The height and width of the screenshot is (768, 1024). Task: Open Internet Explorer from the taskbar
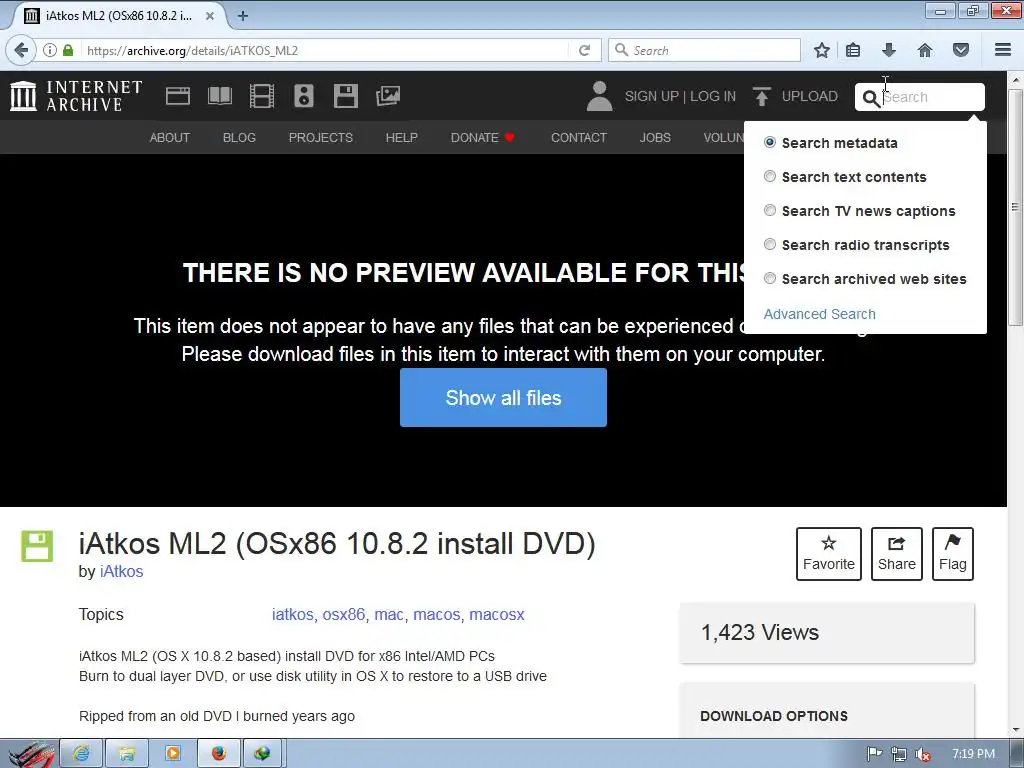click(x=81, y=754)
